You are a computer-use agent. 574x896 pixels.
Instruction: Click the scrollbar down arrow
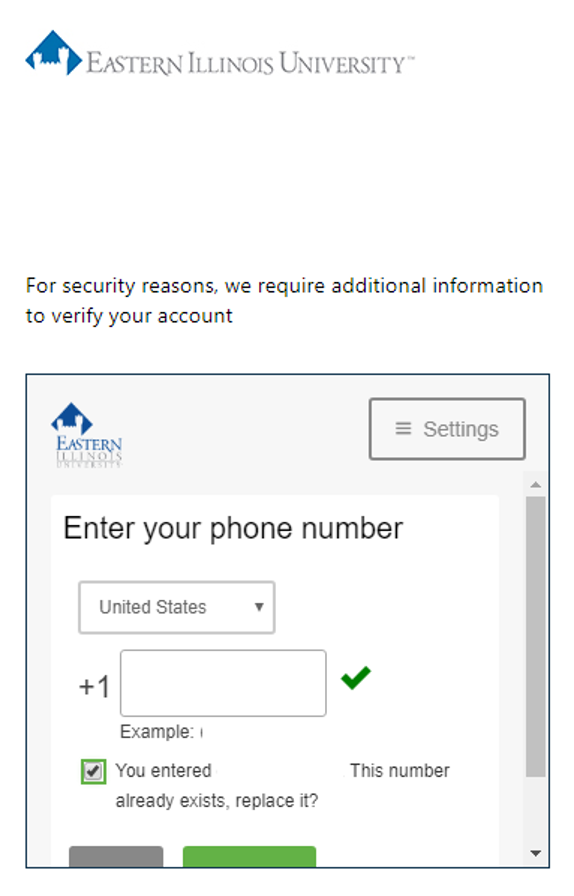(x=536, y=854)
